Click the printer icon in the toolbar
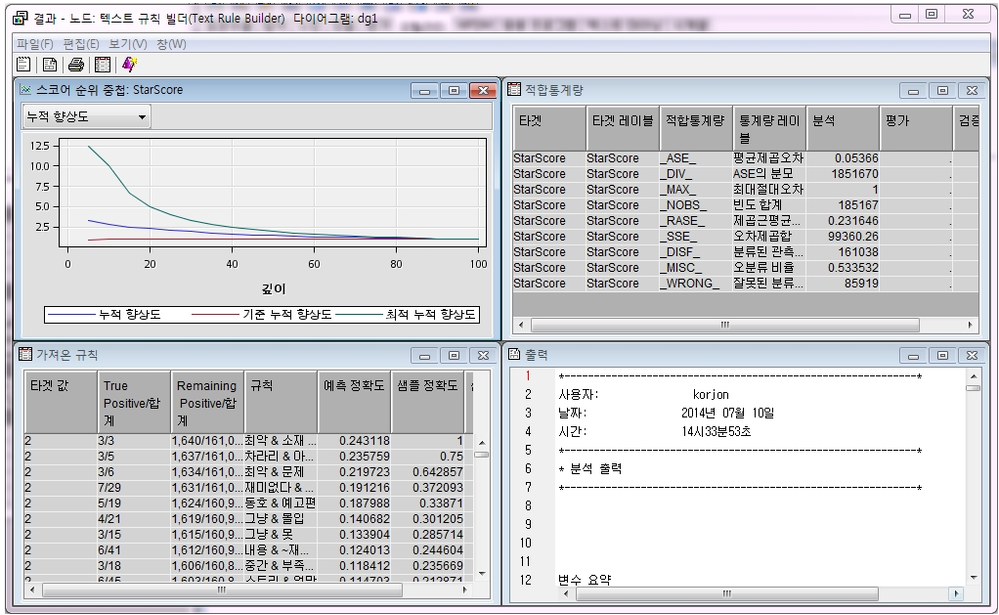Screen dimensions: 999x615 76,64
